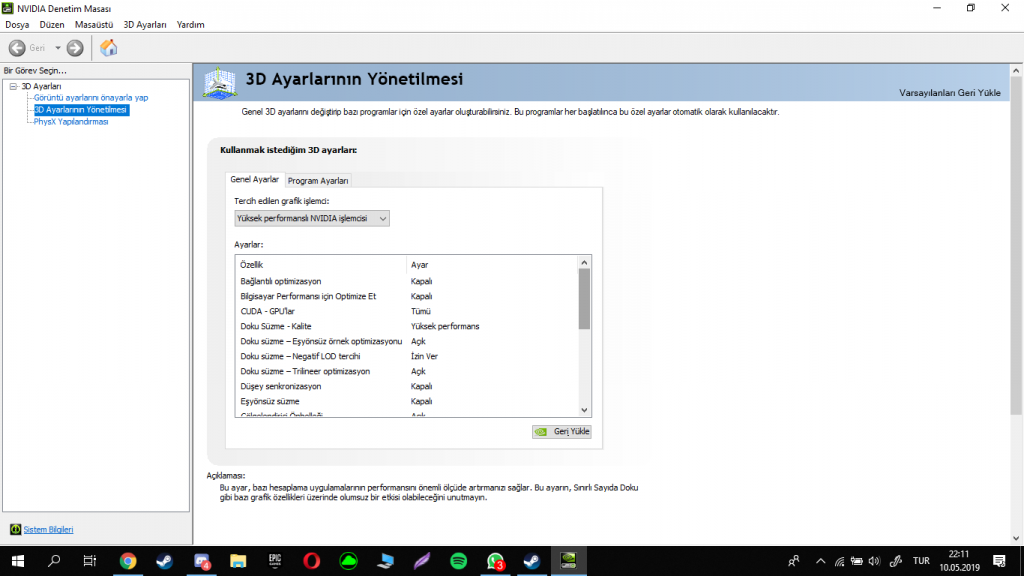This screenshot has height=576, width=1024.
Task: Click the Geri Yükle button
Action: [562, 432]
